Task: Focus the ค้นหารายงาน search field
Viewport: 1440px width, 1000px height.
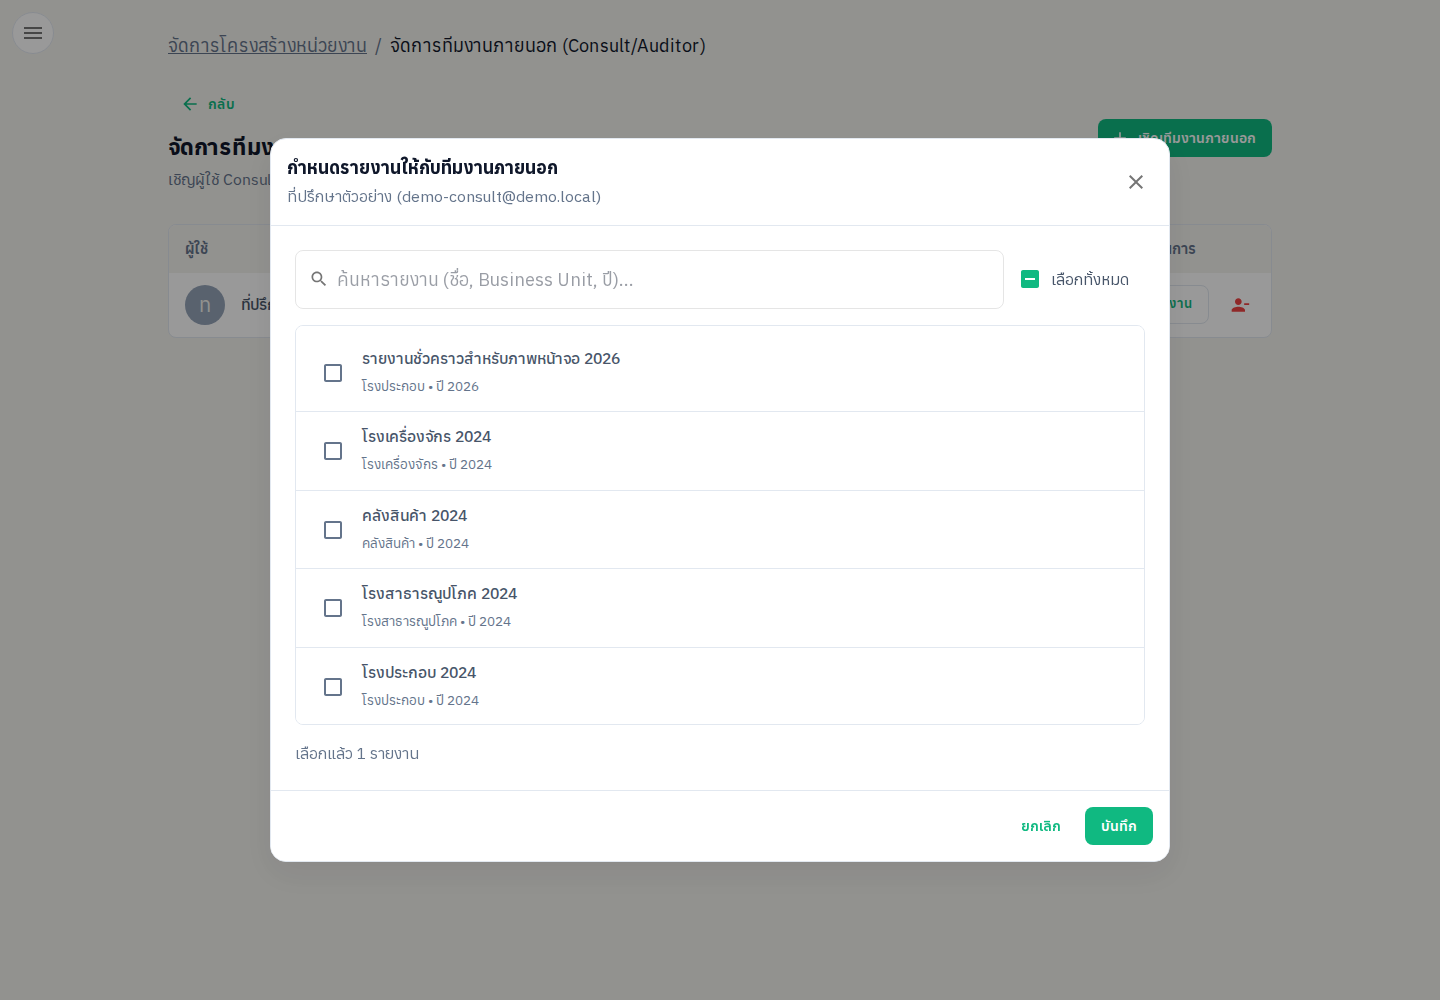Action: click(x=649, y=280)
